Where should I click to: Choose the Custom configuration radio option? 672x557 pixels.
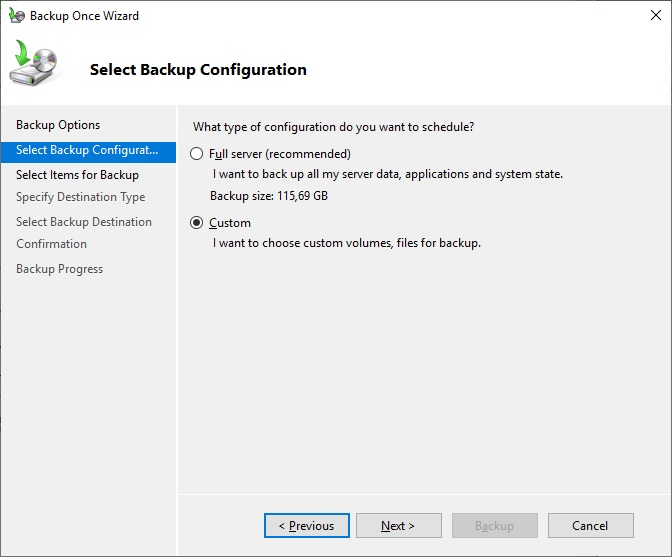197,223
